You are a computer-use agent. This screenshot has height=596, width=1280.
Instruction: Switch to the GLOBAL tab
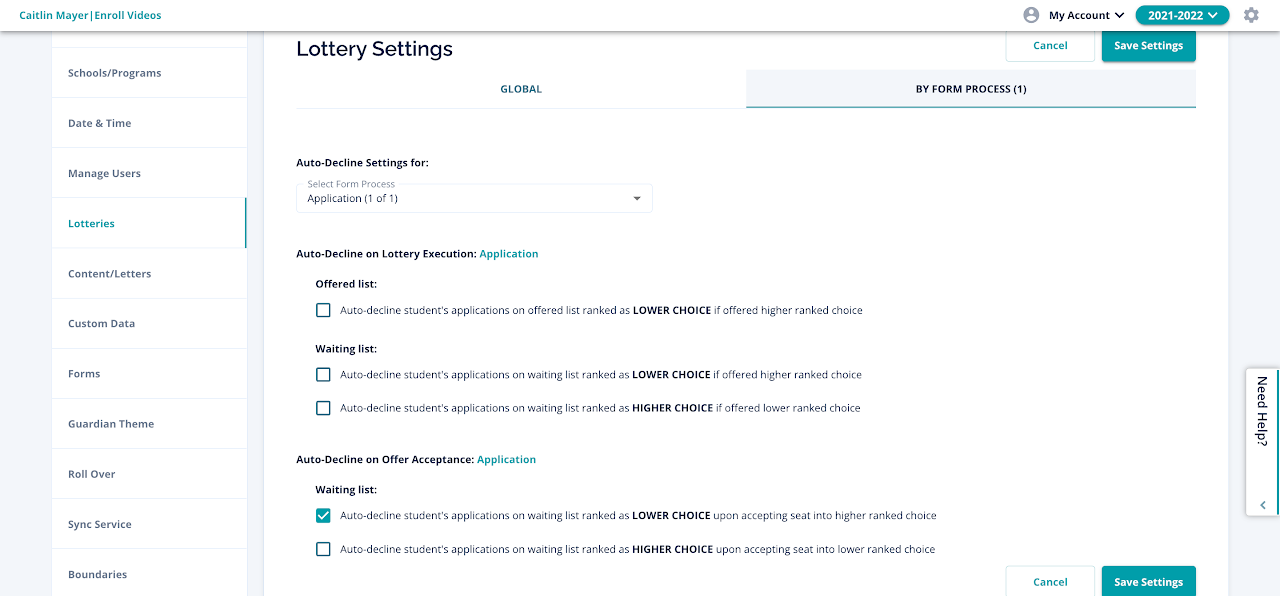click(521, 89)
